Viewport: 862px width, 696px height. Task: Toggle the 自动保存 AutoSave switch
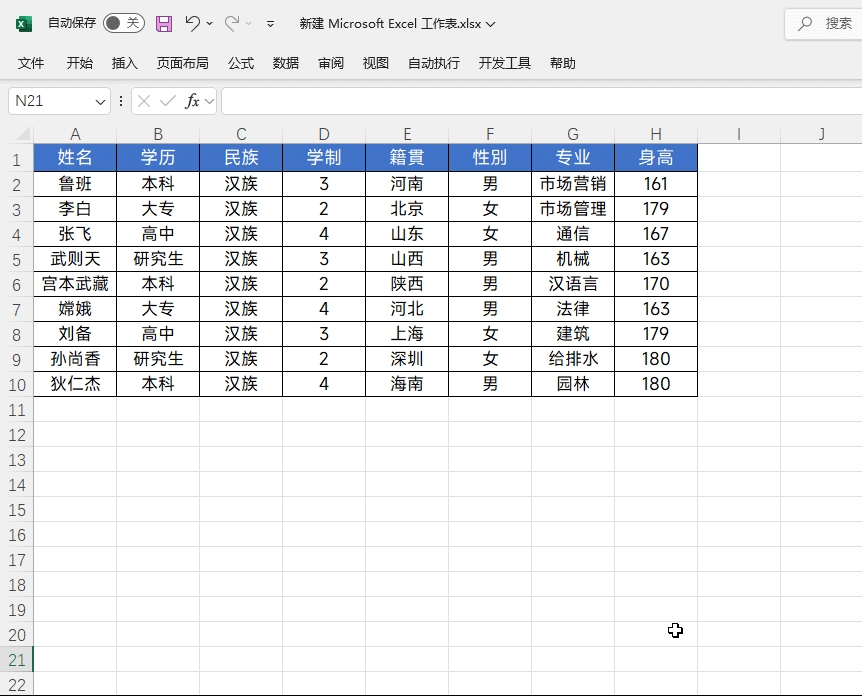pyautogui.click(x=123, y=23)
